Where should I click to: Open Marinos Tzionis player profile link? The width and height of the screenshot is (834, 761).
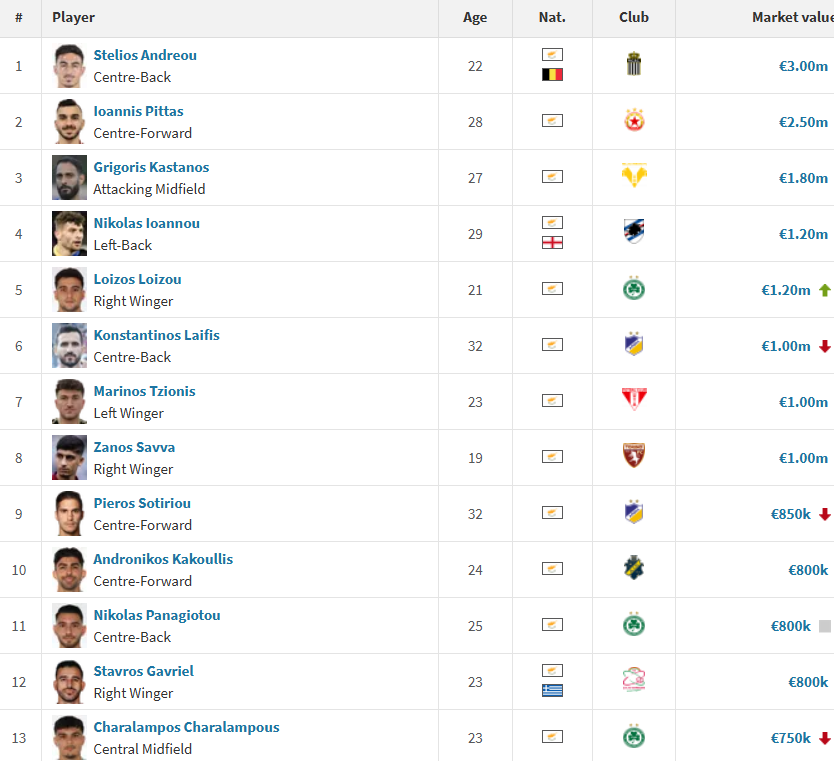coord(145,391)
